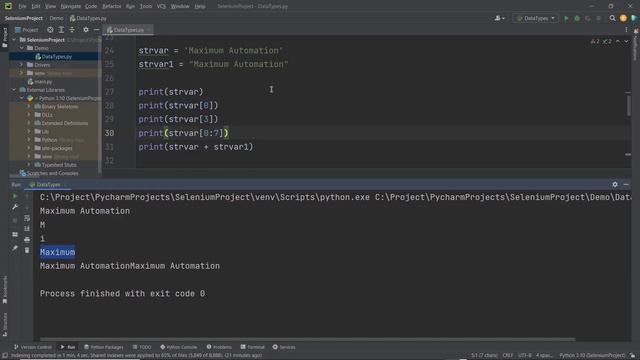Clear console output with trash icon
This screenshot has height=360, width=640.
27,250
